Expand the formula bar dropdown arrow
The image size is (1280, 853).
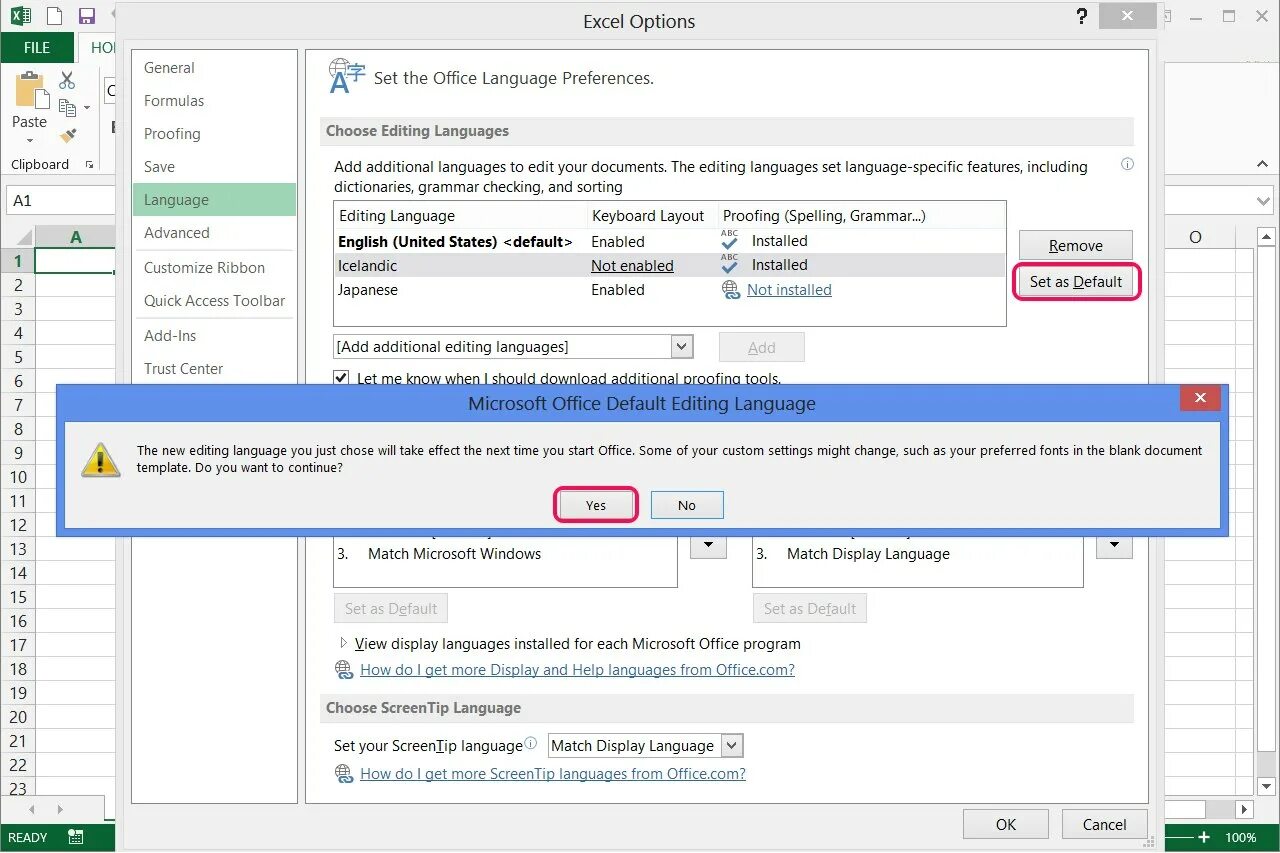pos(1264,200)
